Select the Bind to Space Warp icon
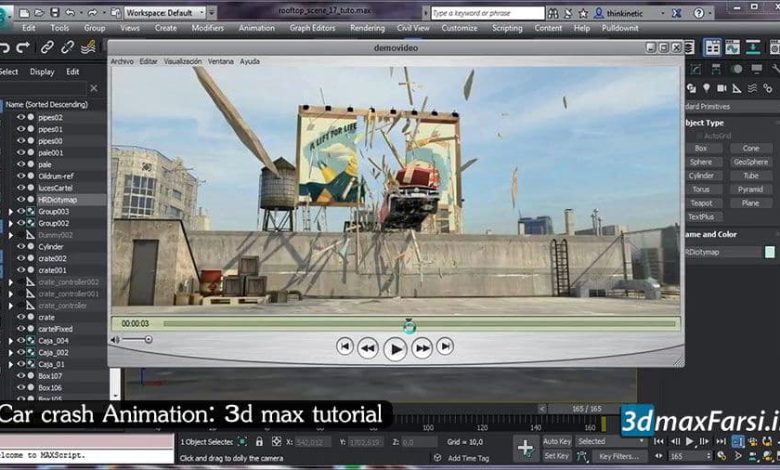This screenshot has width=780, height=470. click(x=88, y=47)
